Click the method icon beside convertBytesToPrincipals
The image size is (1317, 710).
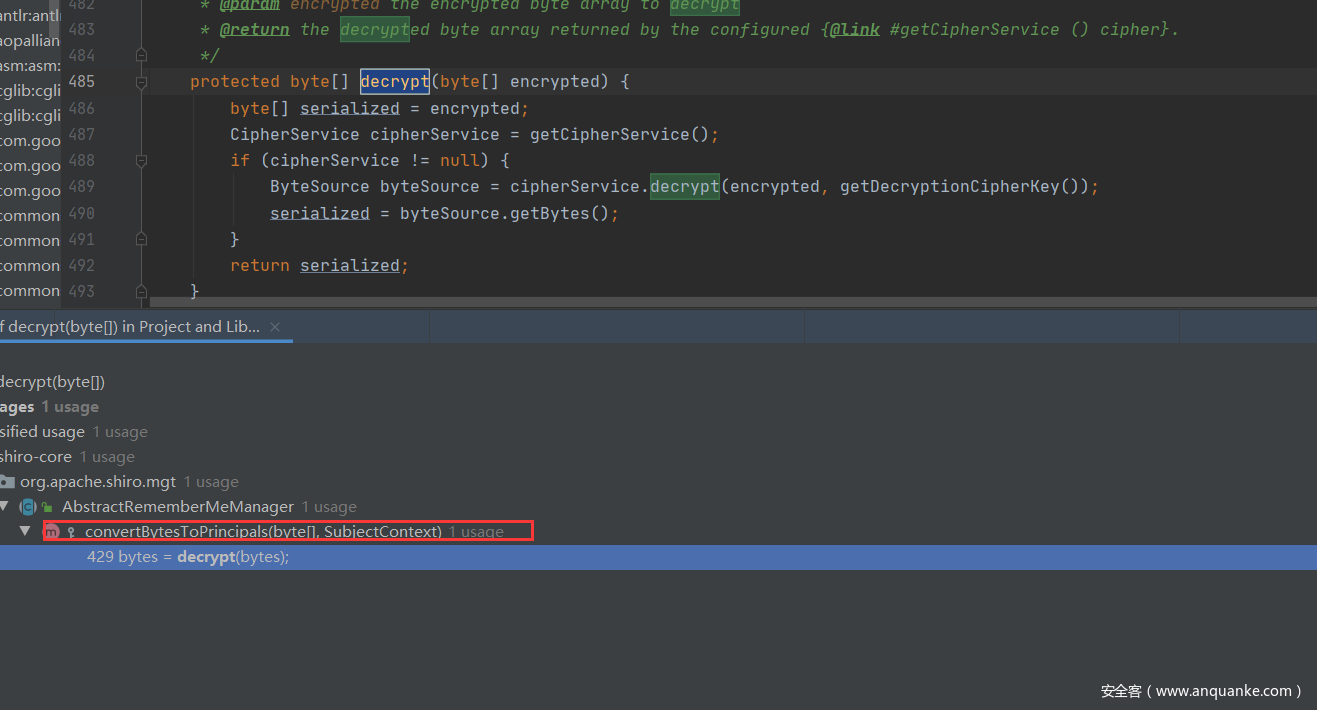pyautogui.click(x=52, y=532)
